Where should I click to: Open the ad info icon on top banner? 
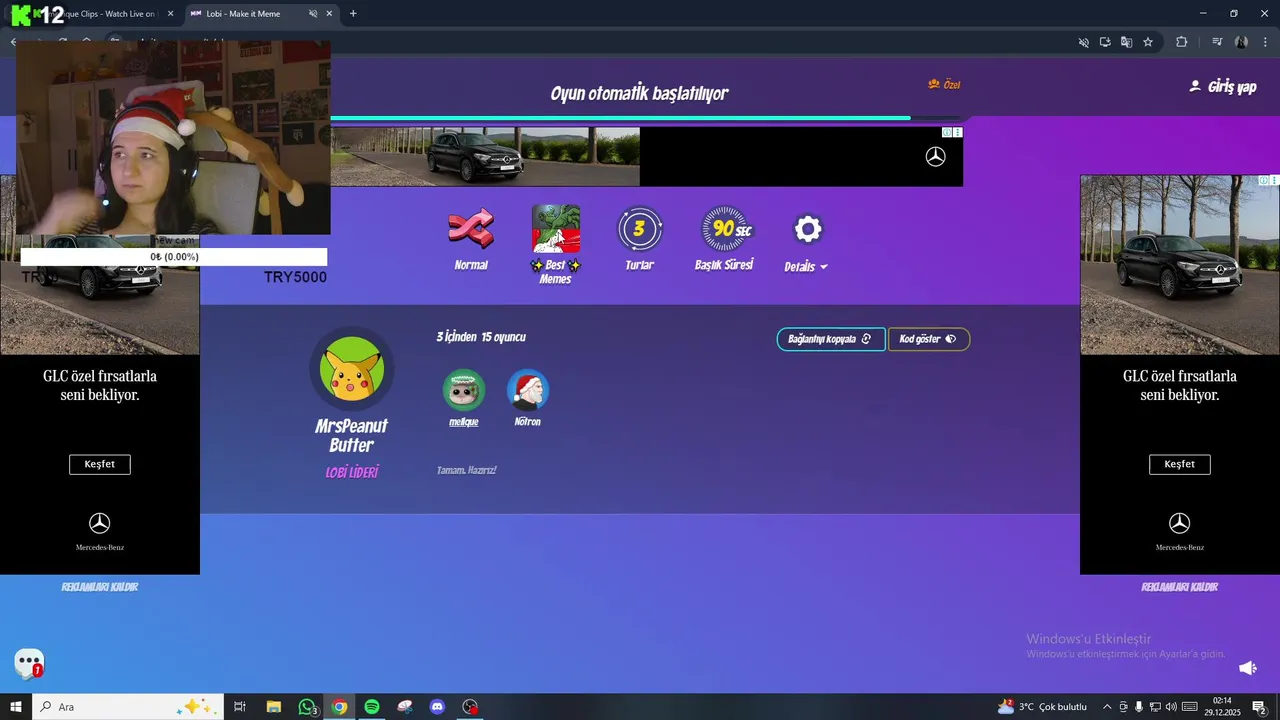[948, 132]
